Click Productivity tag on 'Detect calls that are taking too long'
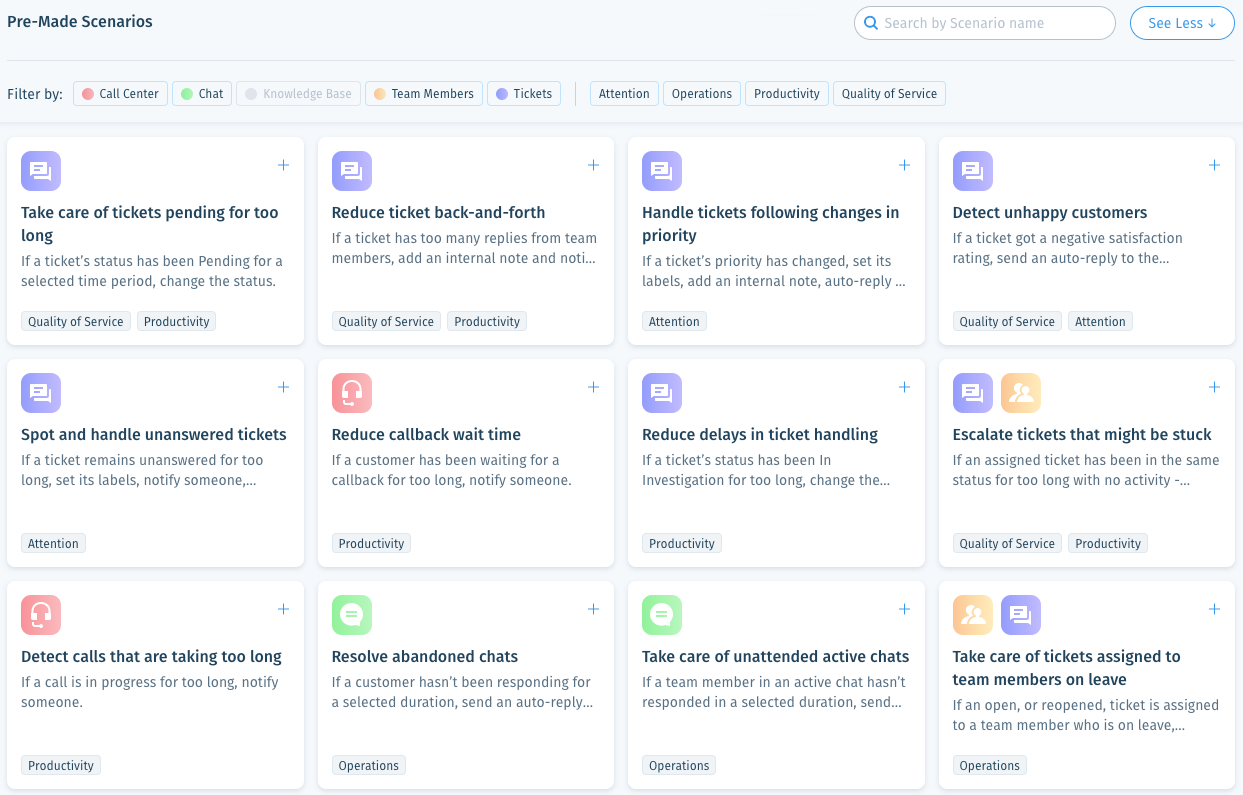The width and height of the screenshot is (1243, 795). [61, 766]
